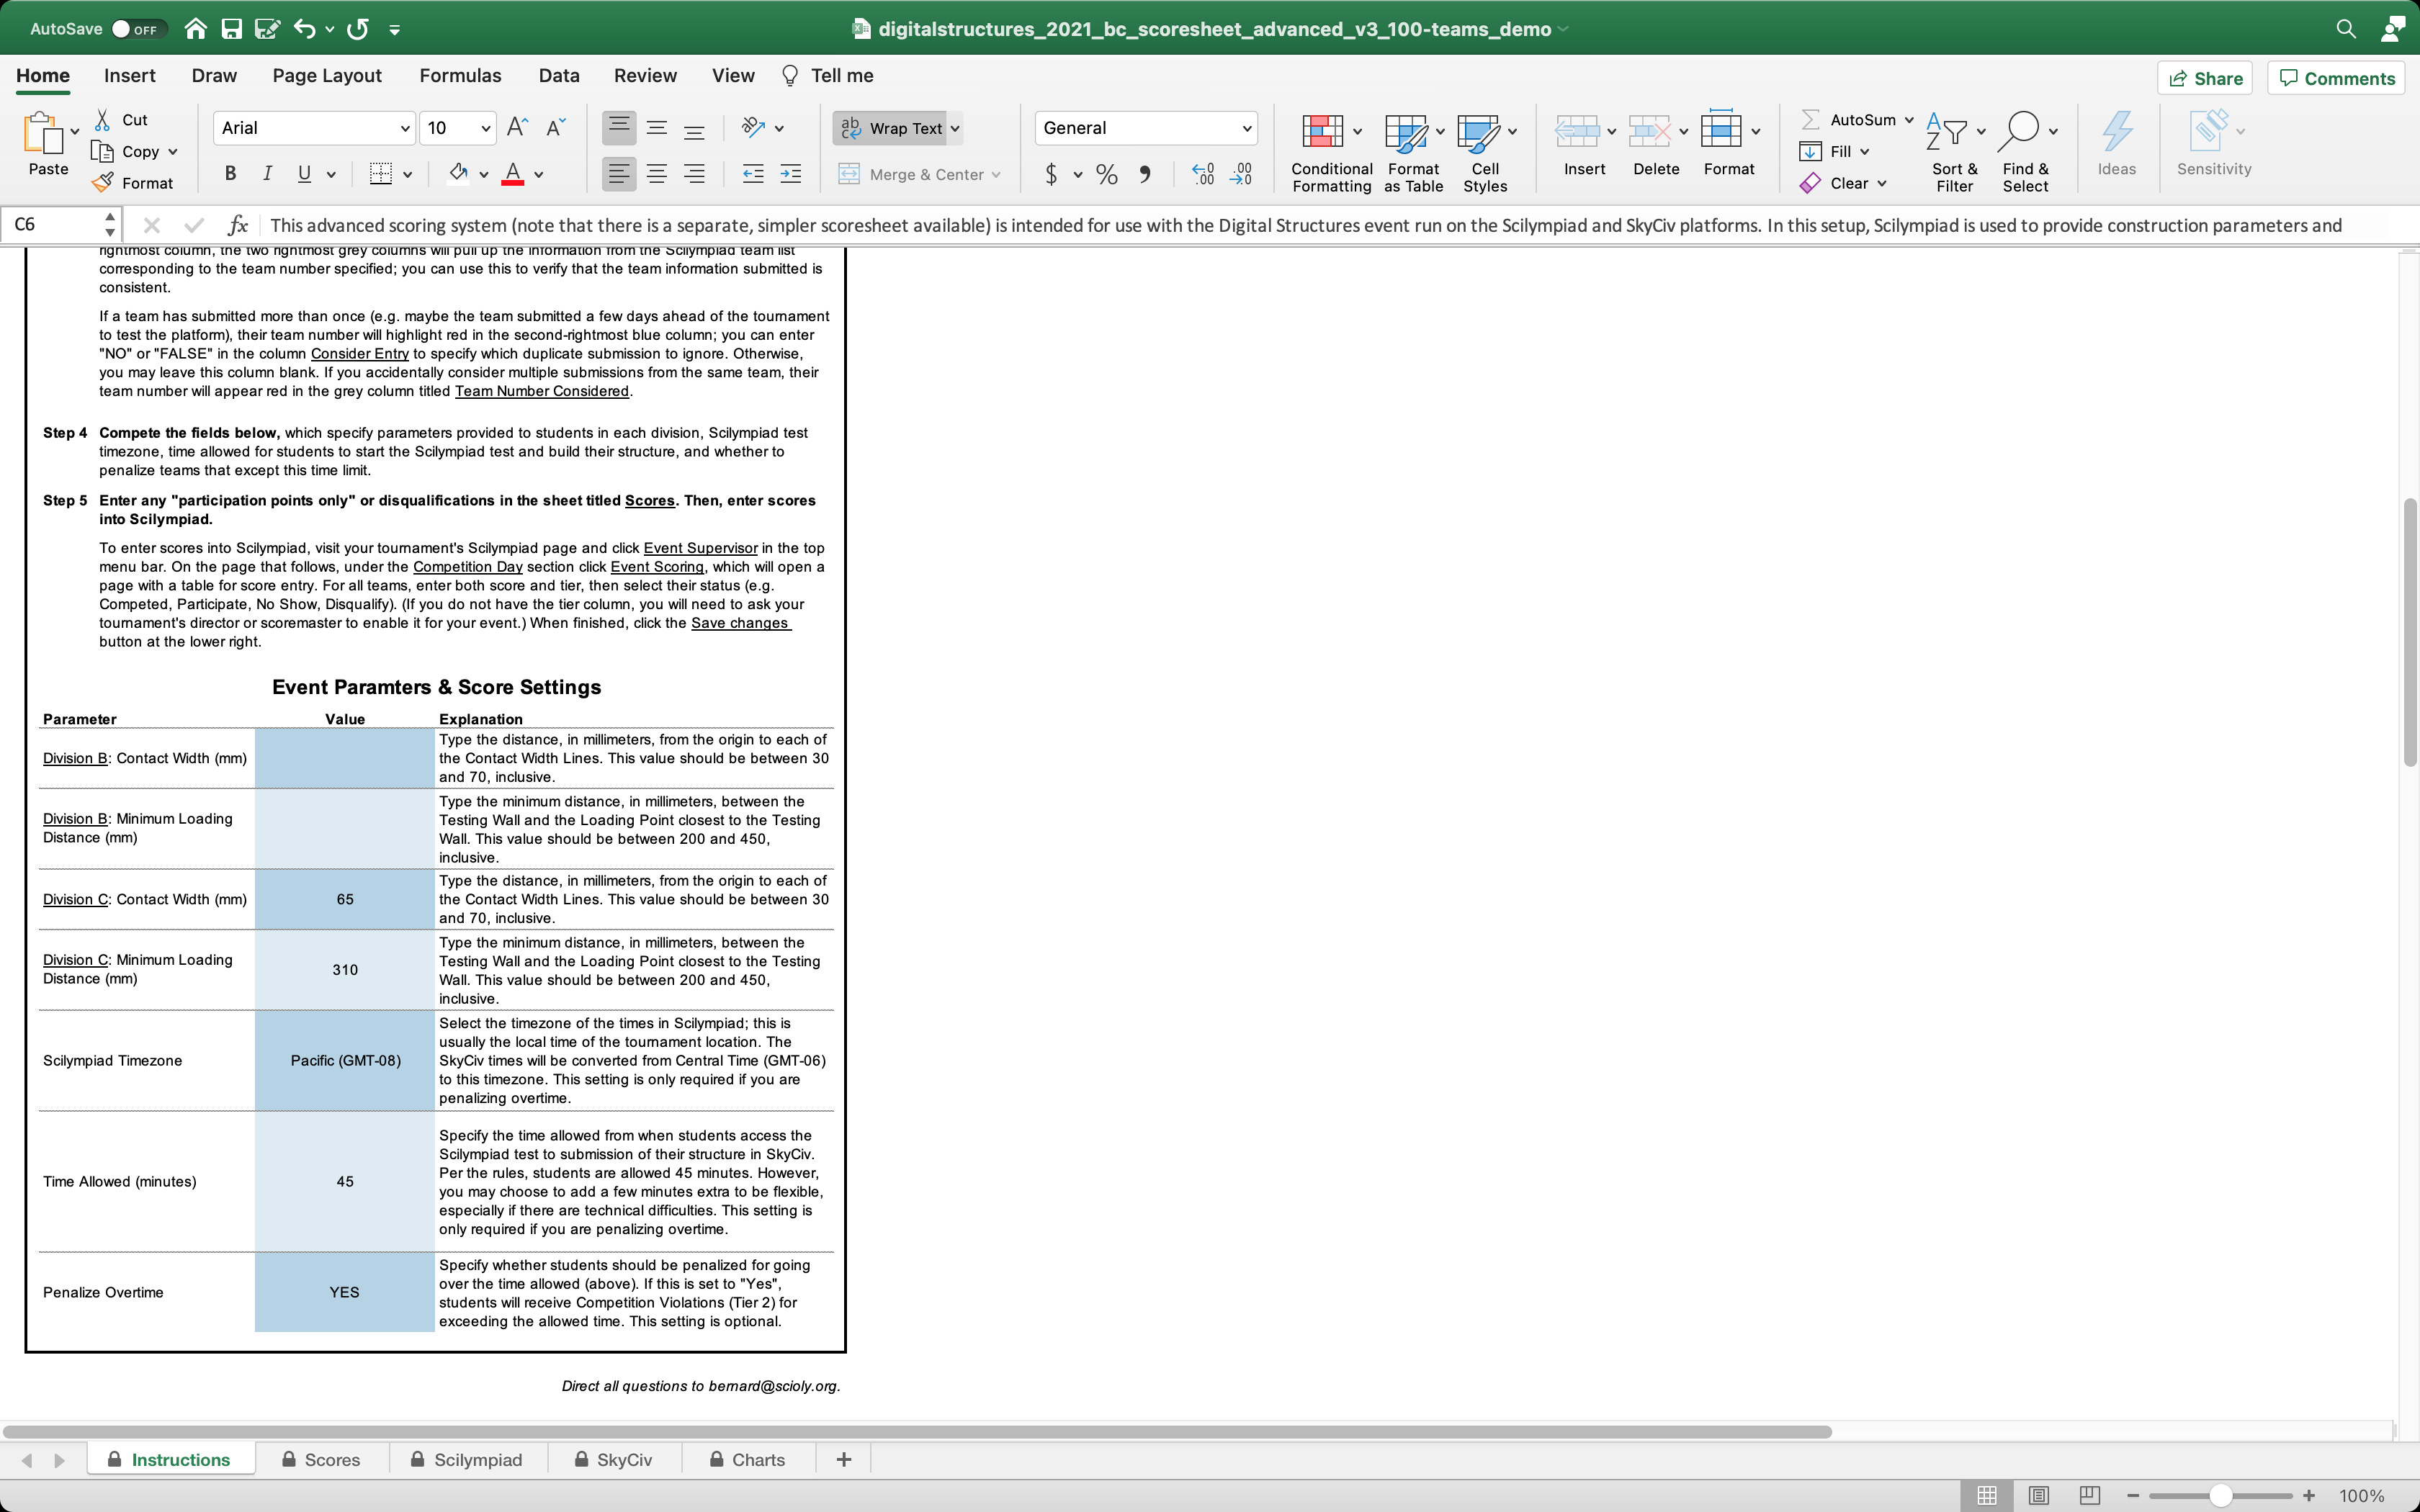The height and width of the screenshot is (1512, 2420).
Task: Toggle Bold formatting
Action: click(x=230, y=174)
